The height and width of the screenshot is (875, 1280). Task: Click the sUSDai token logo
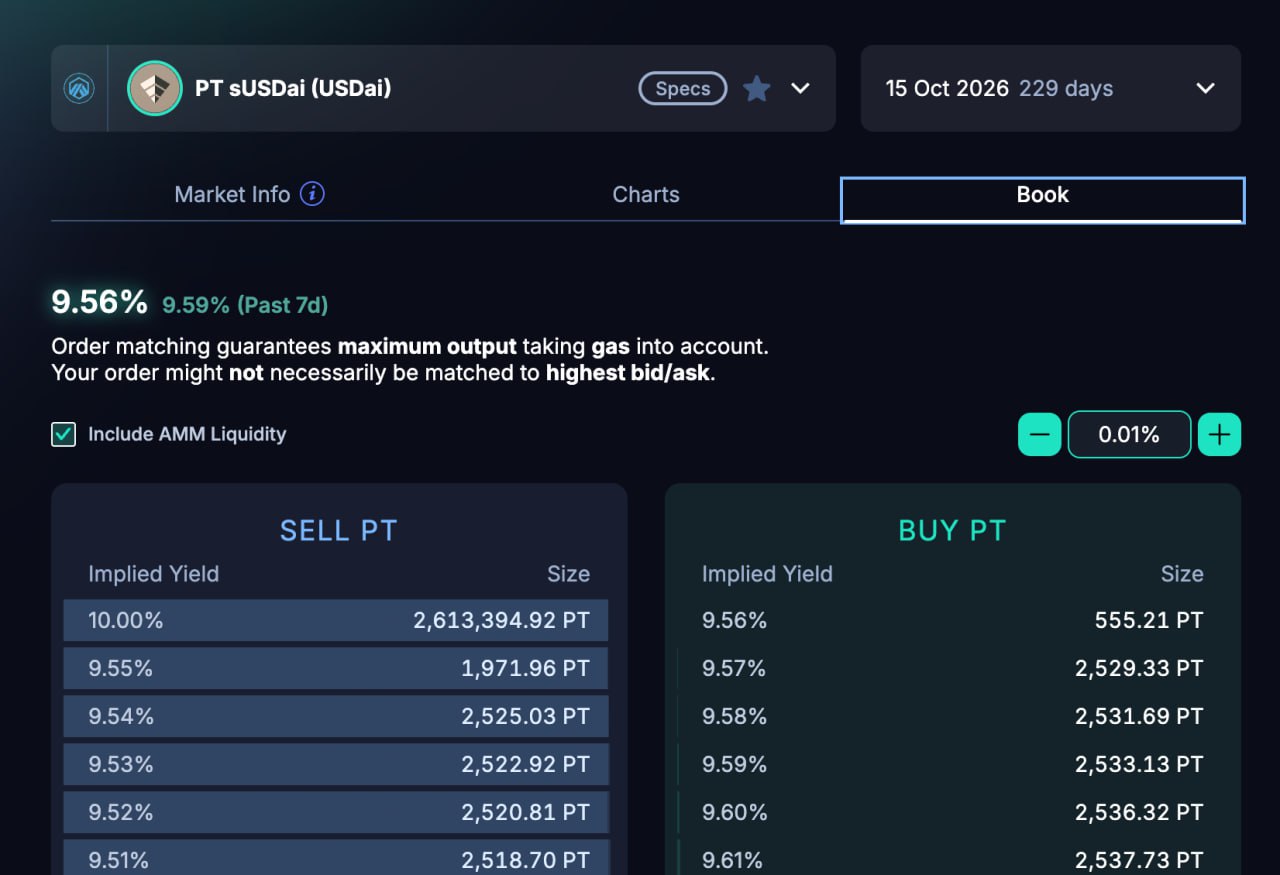tap(155, 88)
